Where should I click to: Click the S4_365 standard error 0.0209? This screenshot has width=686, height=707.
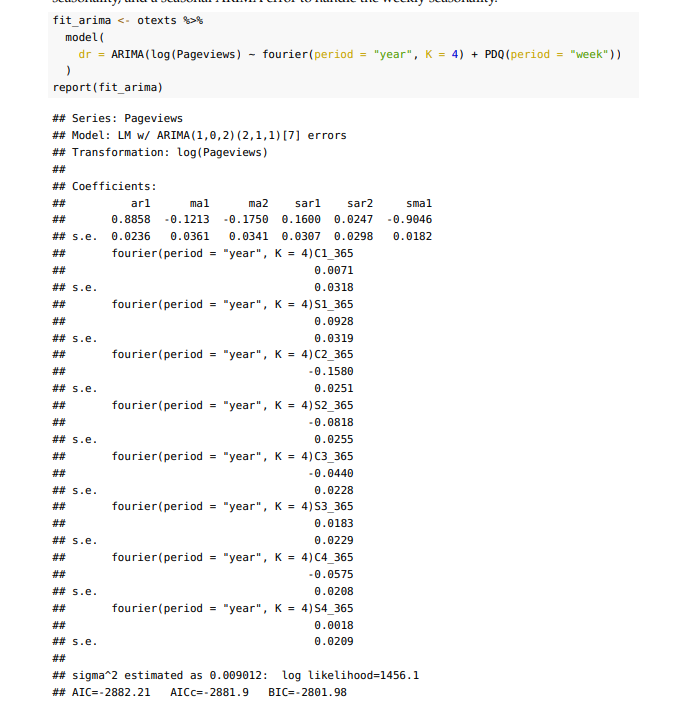click(334, 642)
